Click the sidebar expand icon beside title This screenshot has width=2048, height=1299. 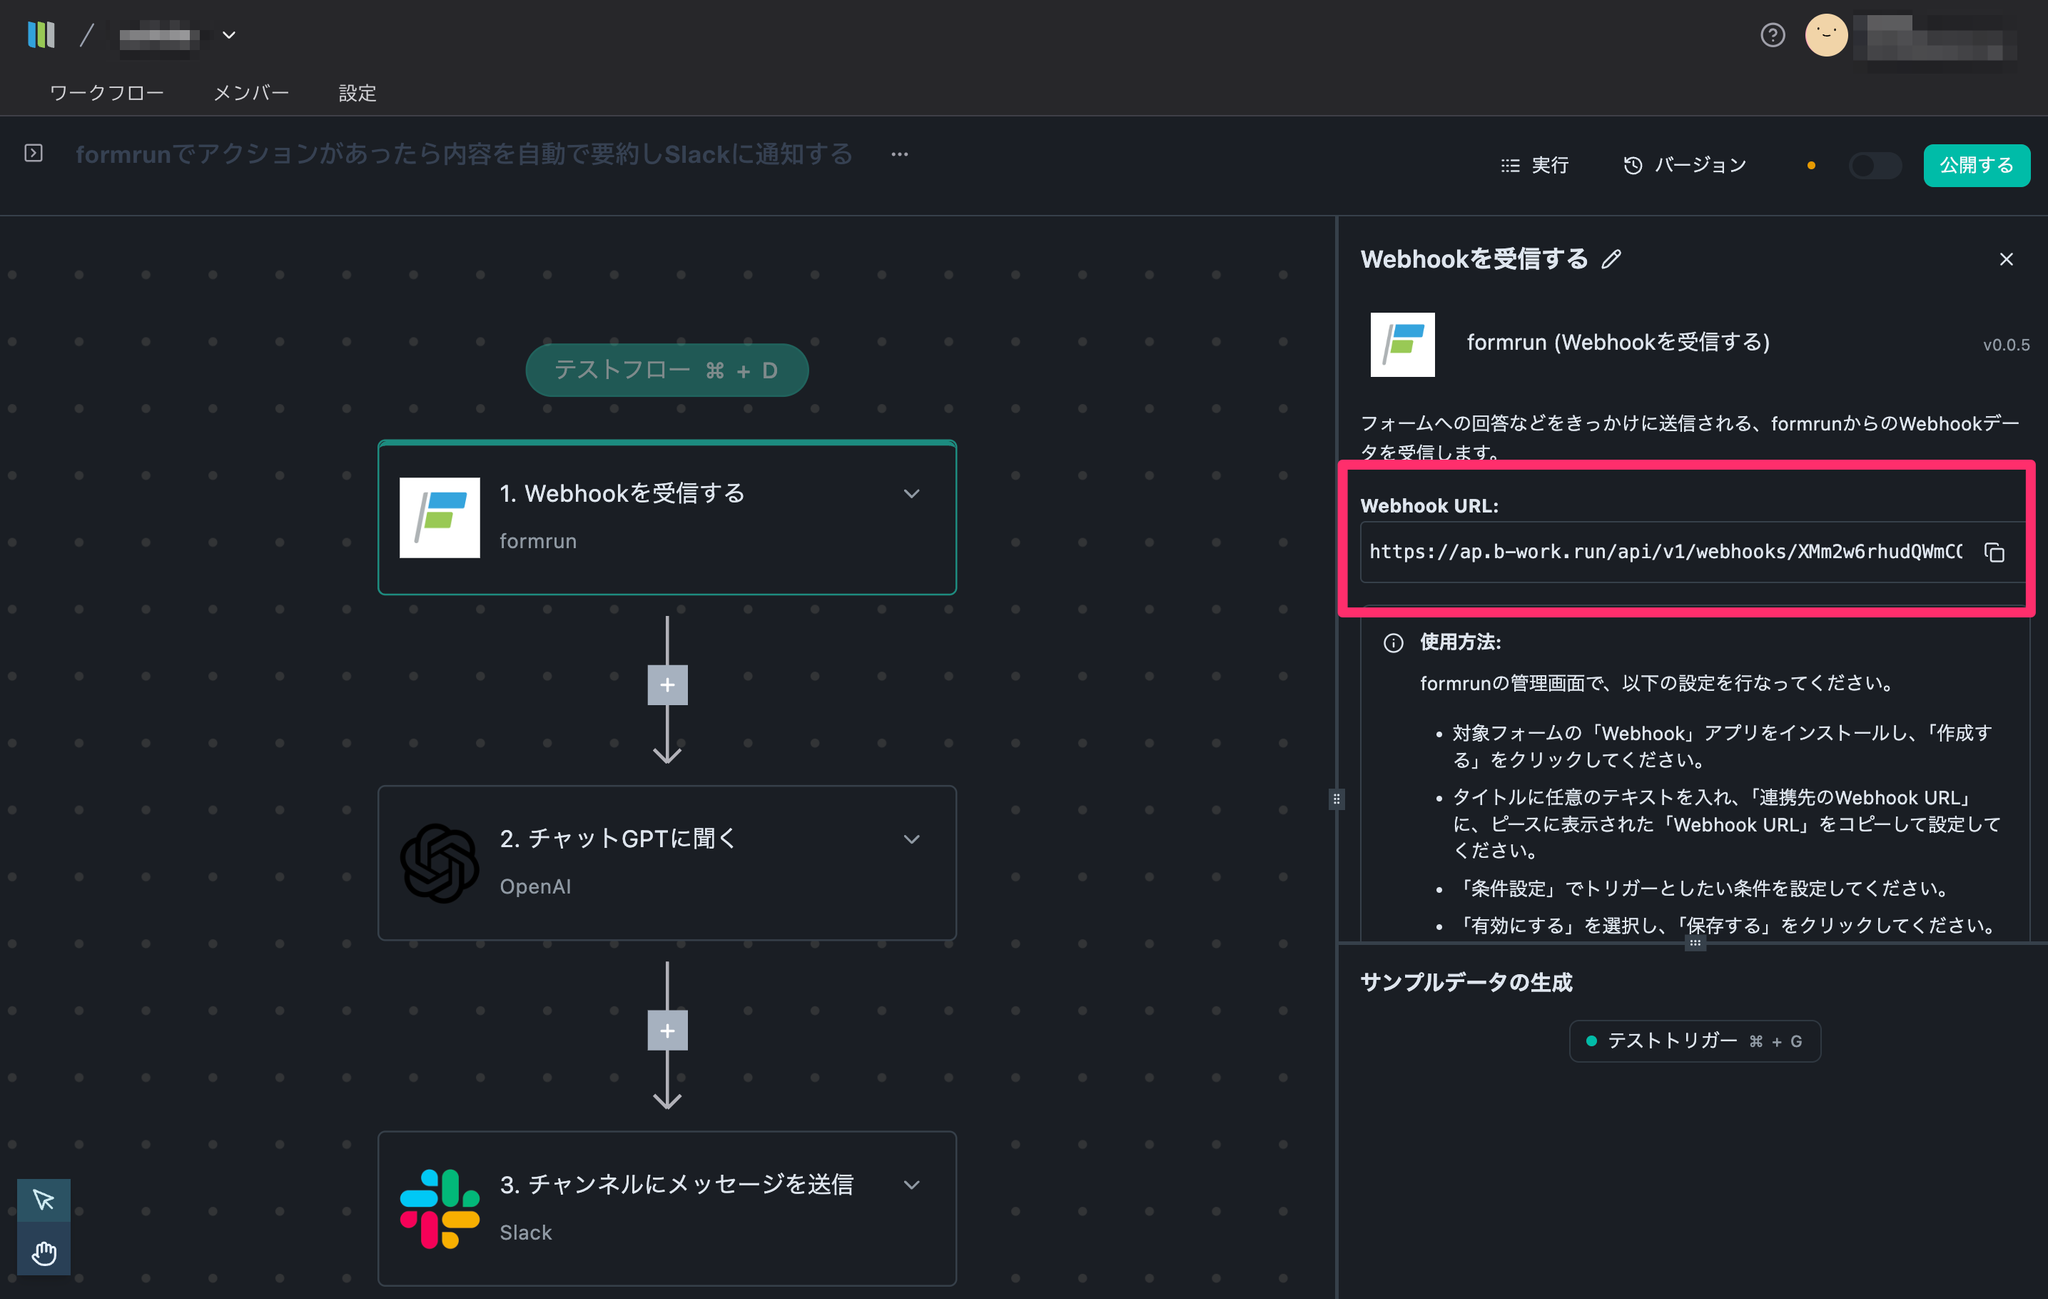click(34, 153)
